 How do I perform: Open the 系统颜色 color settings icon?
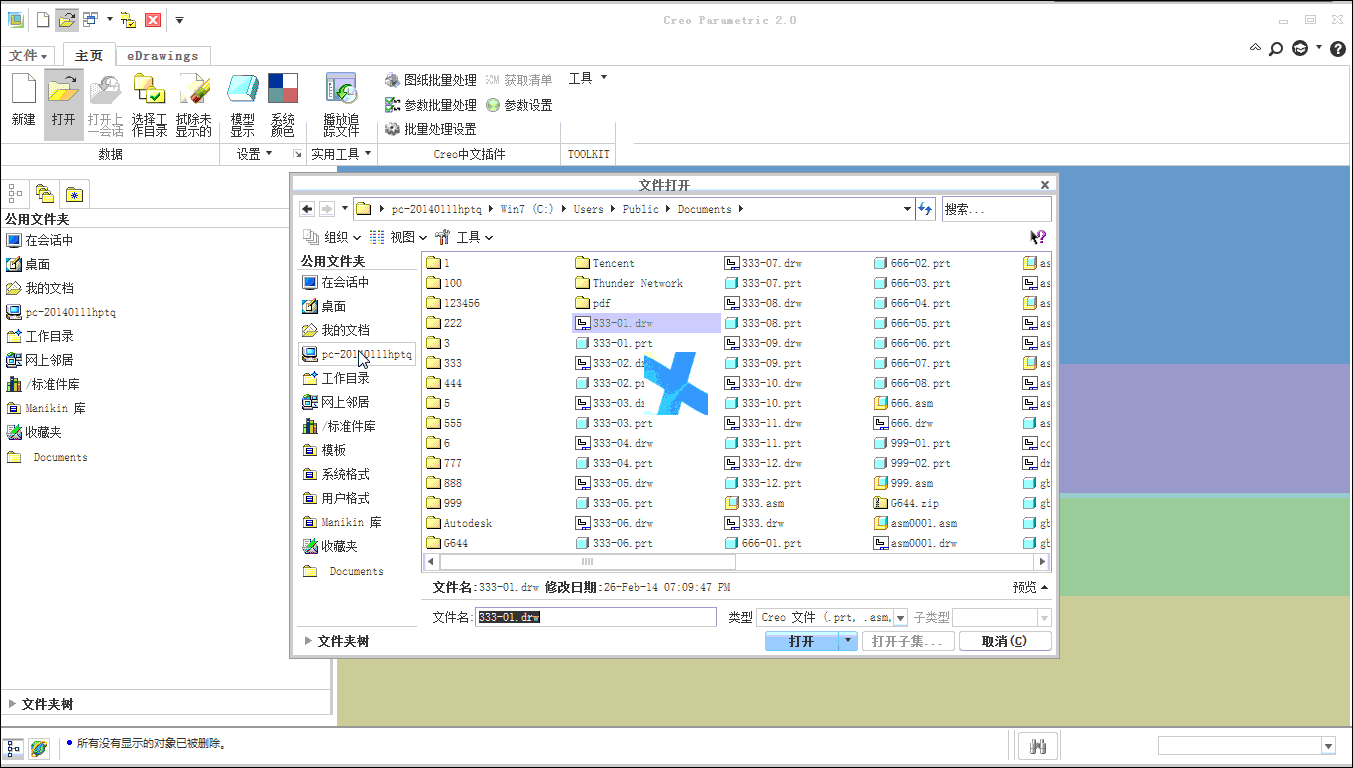tap(283, 104)
